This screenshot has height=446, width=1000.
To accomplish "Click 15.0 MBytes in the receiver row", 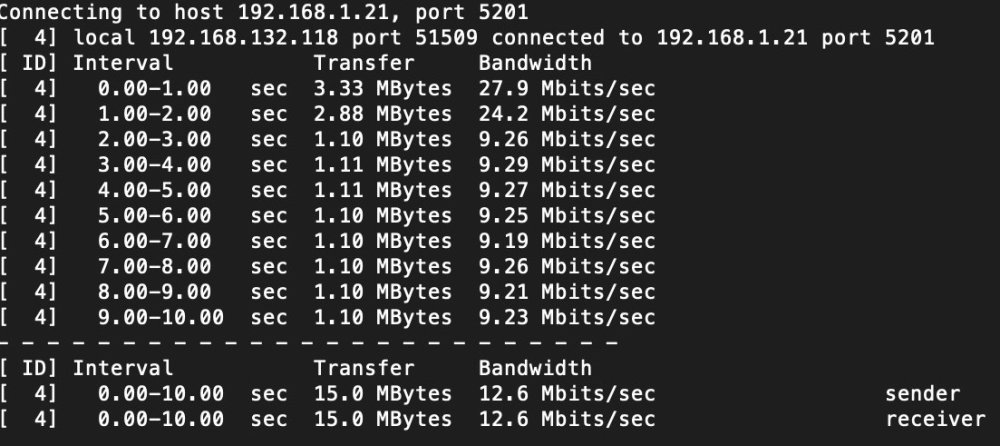I will coord(383,419).
